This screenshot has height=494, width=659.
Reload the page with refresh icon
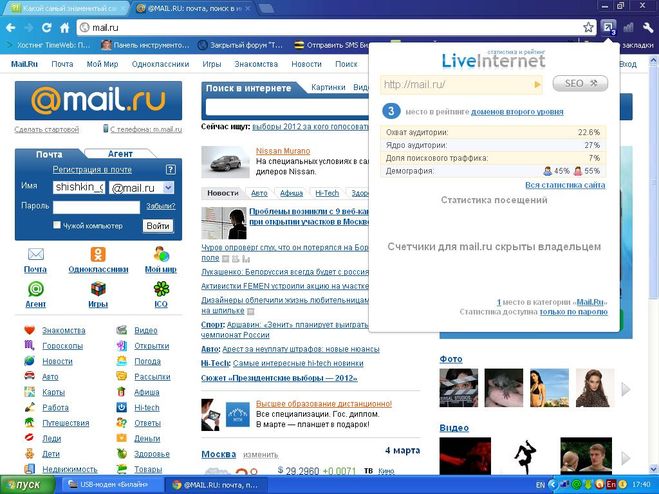46,28
